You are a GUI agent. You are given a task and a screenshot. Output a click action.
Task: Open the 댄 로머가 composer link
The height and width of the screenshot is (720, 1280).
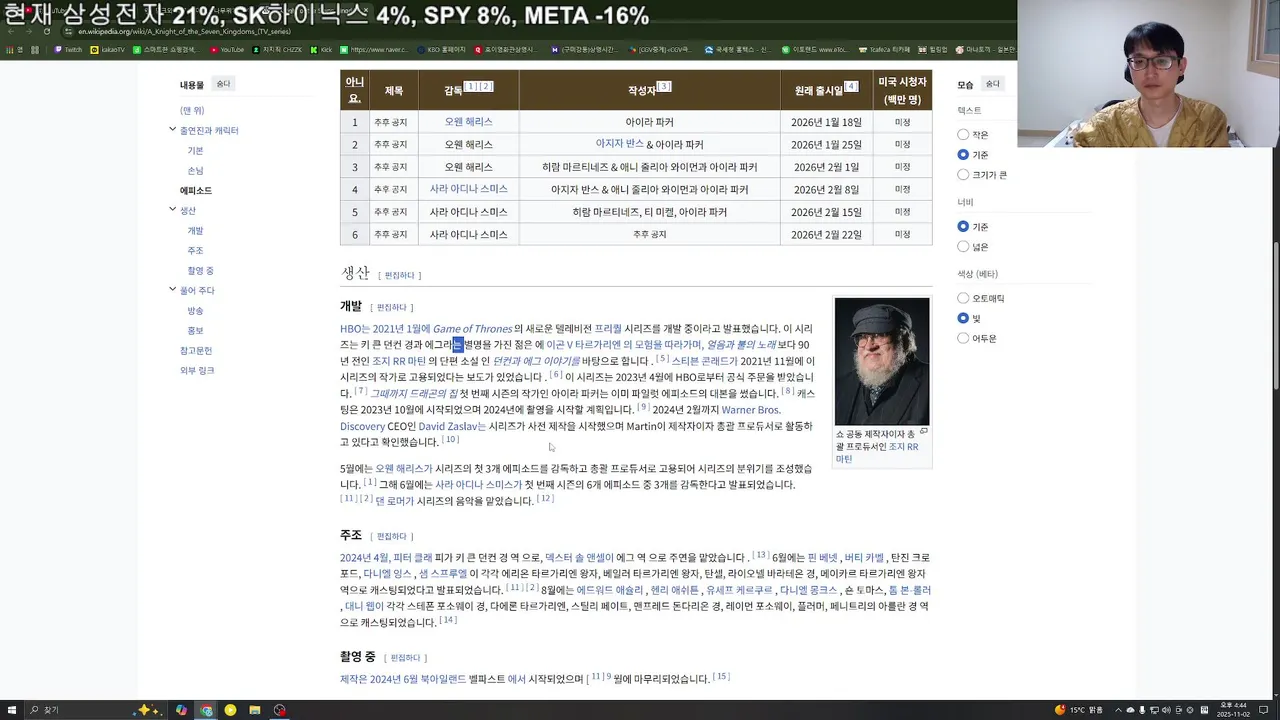coord(394,501)
